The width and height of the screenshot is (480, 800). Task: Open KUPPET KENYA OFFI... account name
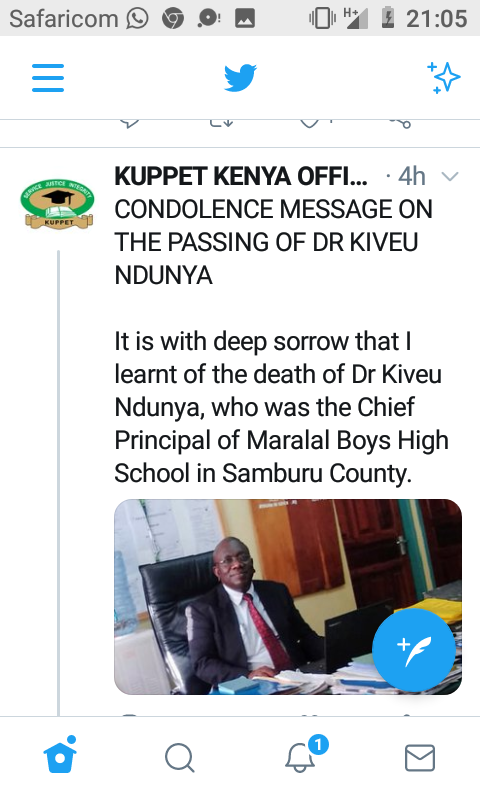click(241, 177)
